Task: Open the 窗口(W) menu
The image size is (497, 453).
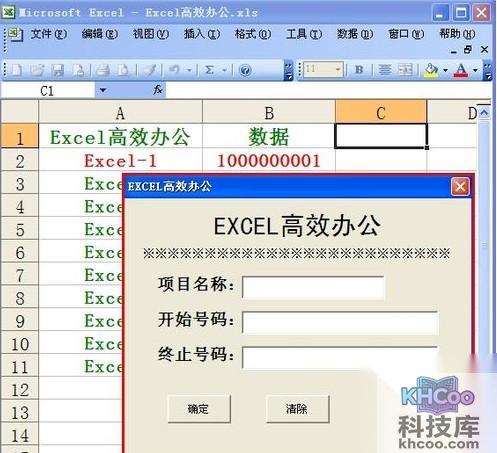Action: pyautogui.click(x=406, y=34)
